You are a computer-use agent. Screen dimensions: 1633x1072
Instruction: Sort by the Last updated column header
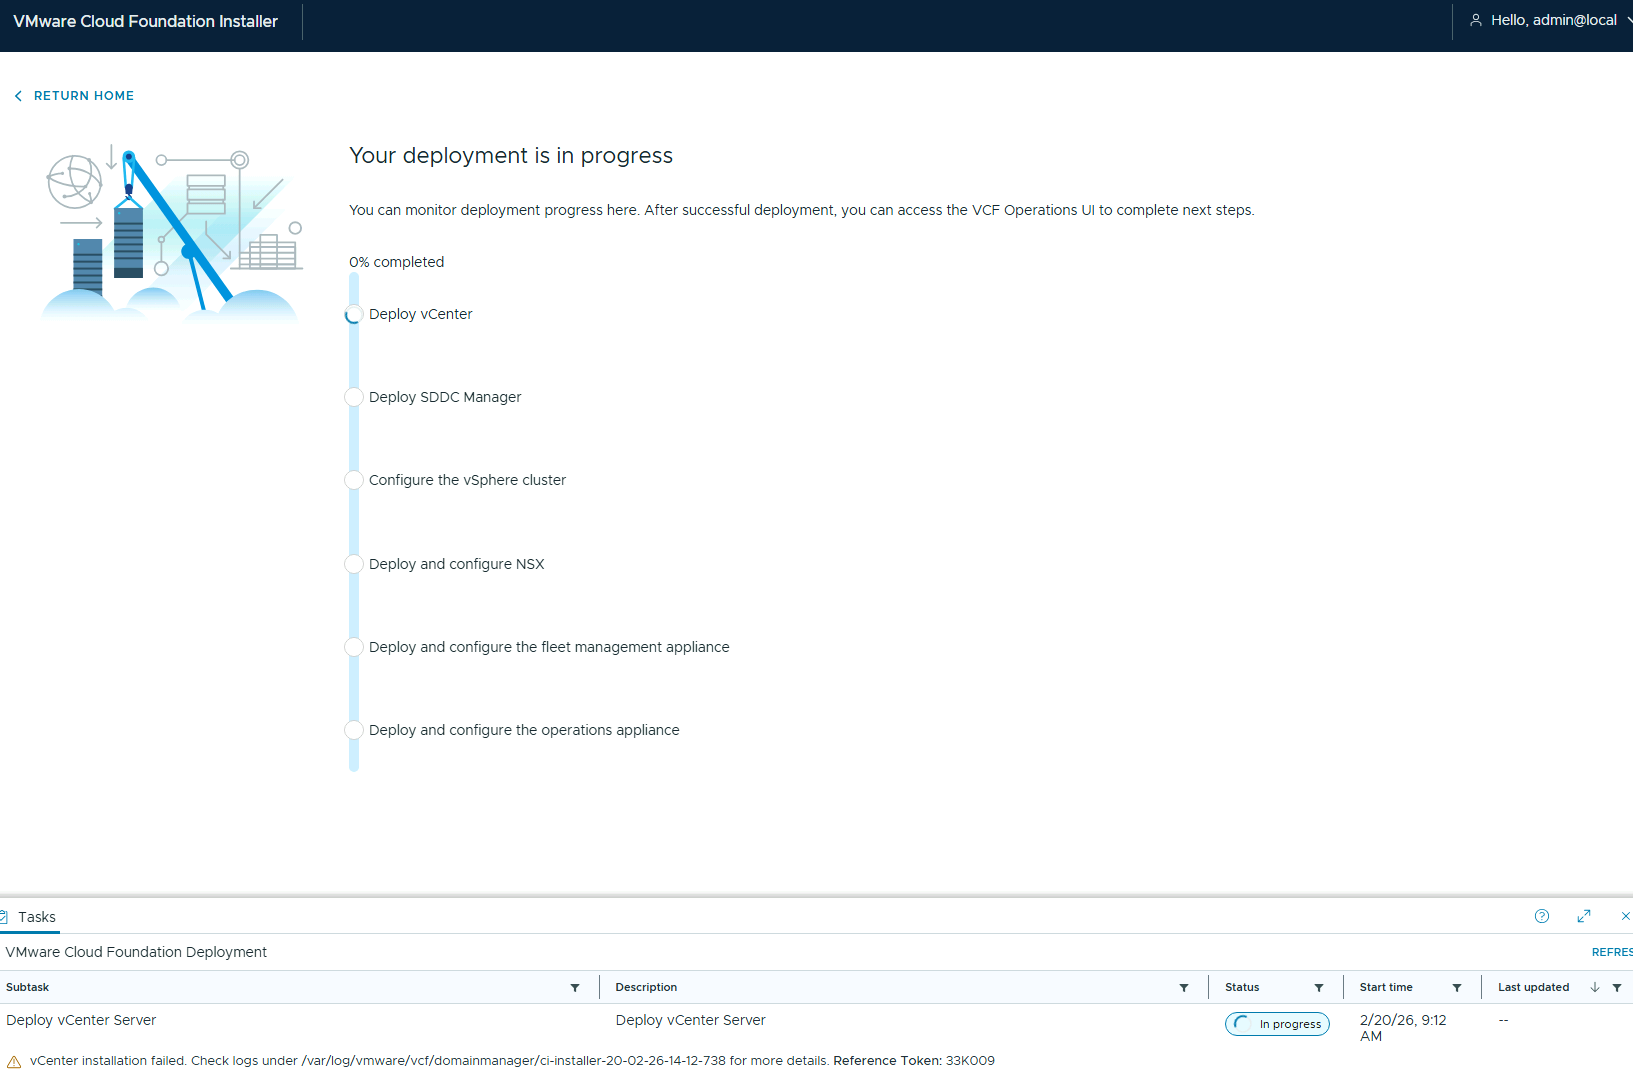(1533, 987)
